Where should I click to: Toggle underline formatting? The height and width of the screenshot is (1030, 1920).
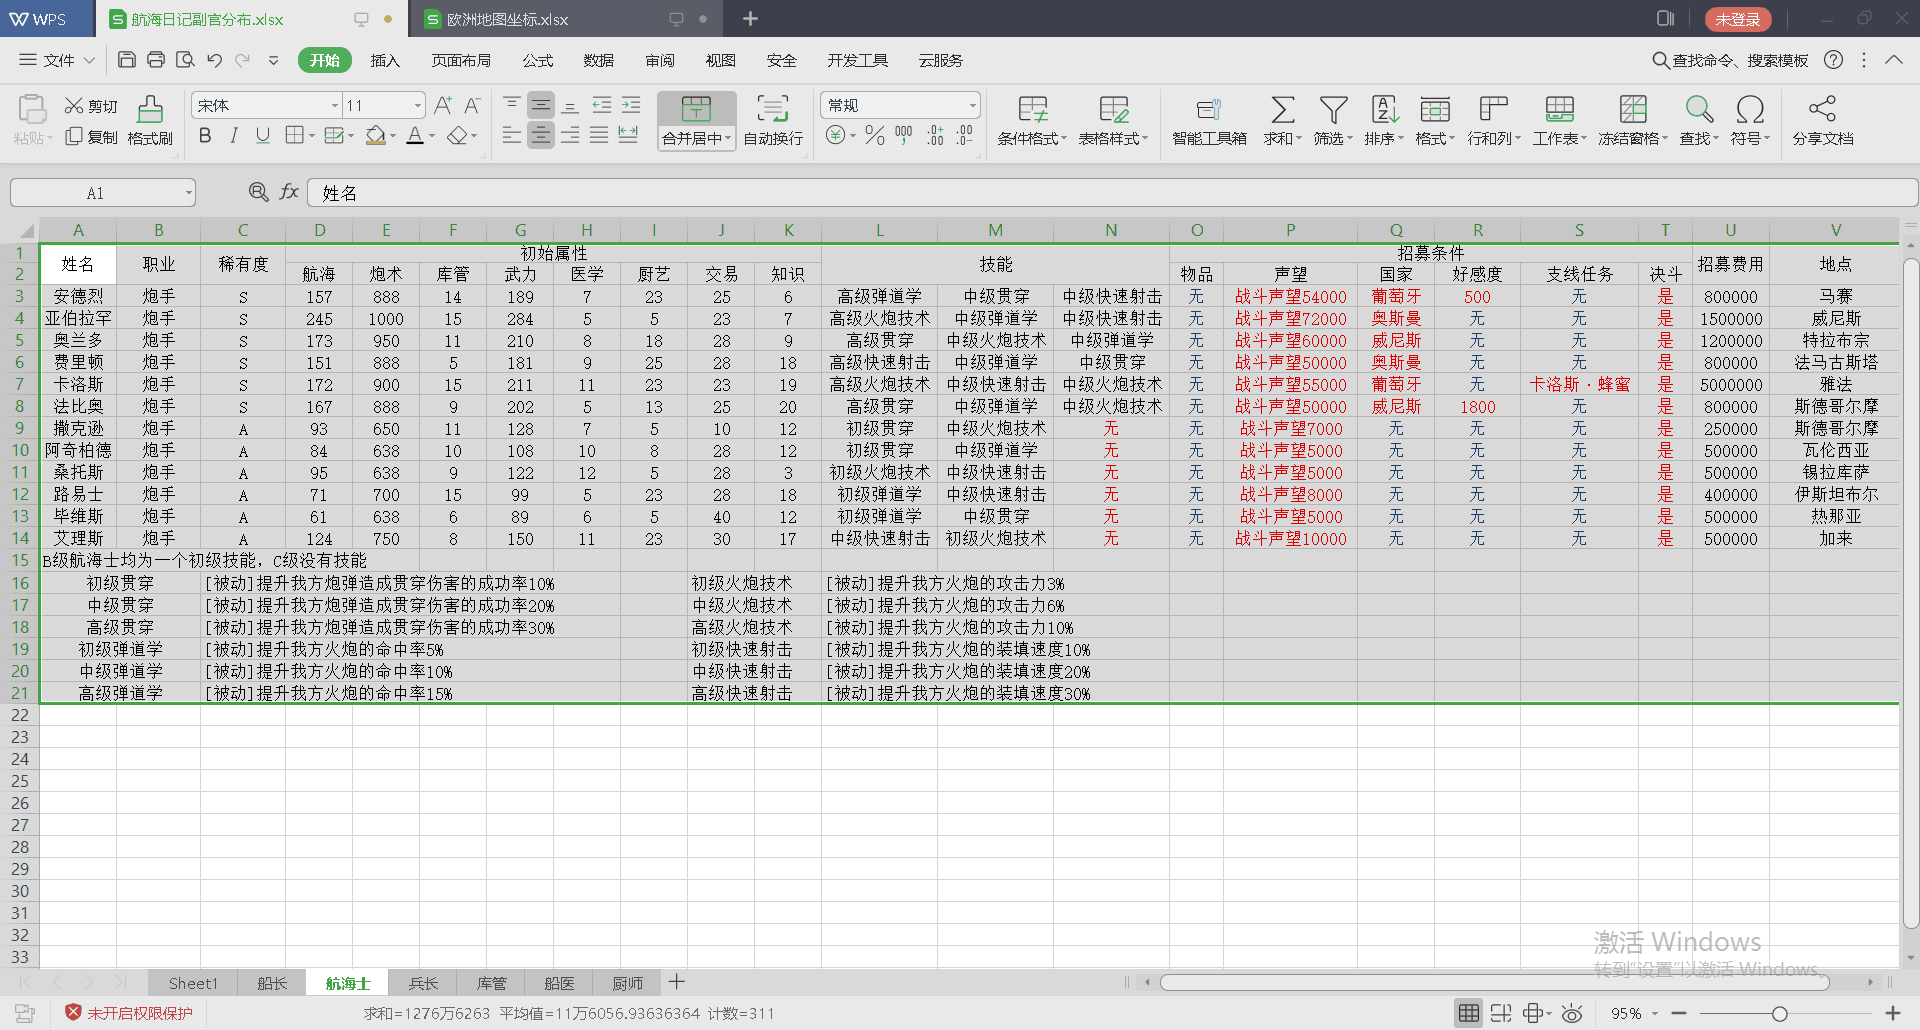(263, 135)
